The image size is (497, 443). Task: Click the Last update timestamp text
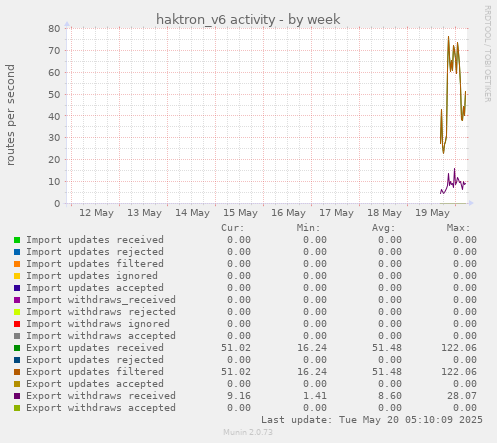click(x=372, y=420)
